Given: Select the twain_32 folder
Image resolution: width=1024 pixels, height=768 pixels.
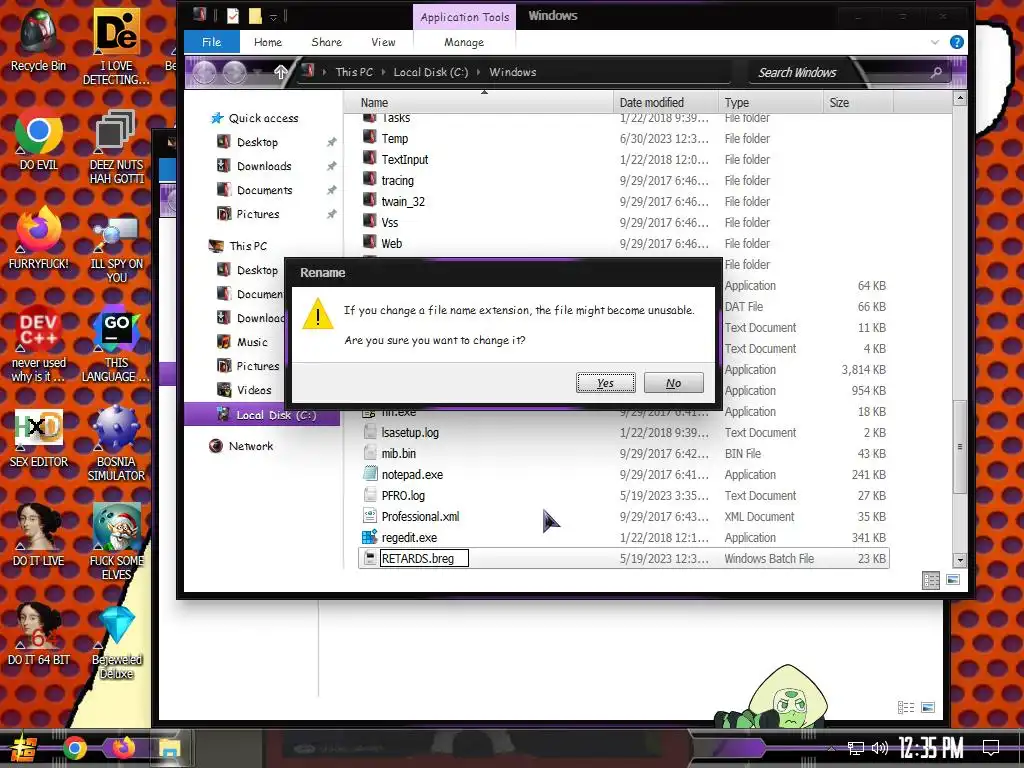Looking at the screenshot, I should (624, 201).
